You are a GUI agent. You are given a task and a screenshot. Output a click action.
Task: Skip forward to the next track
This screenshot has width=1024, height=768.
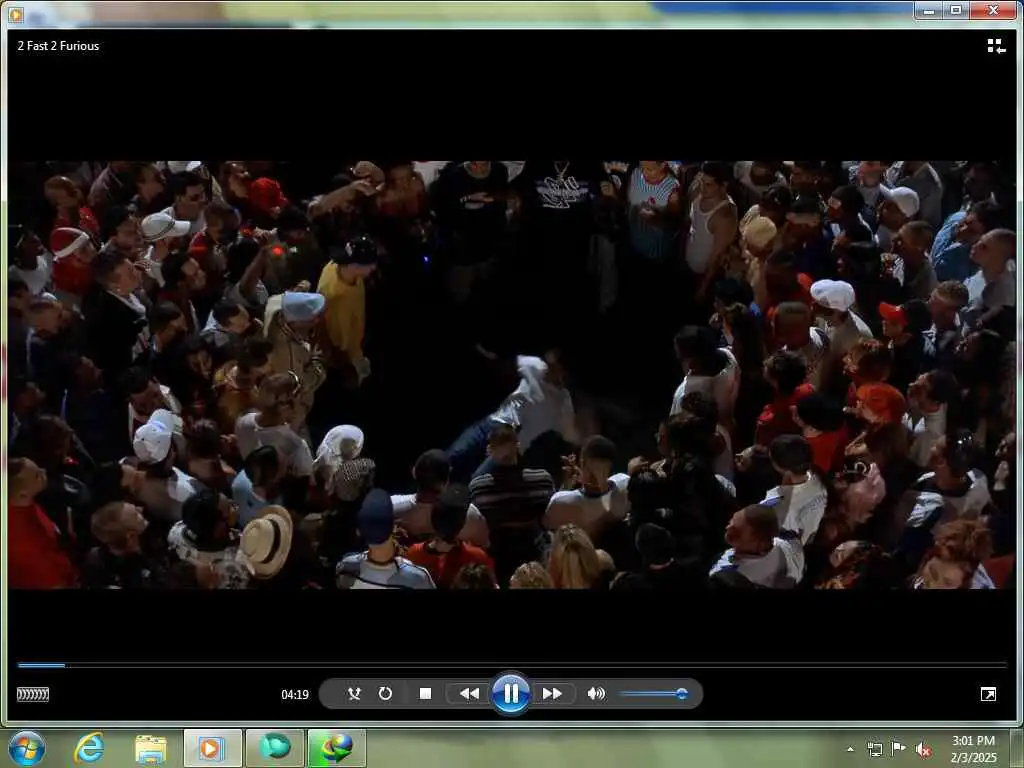(x=552, y=694)
